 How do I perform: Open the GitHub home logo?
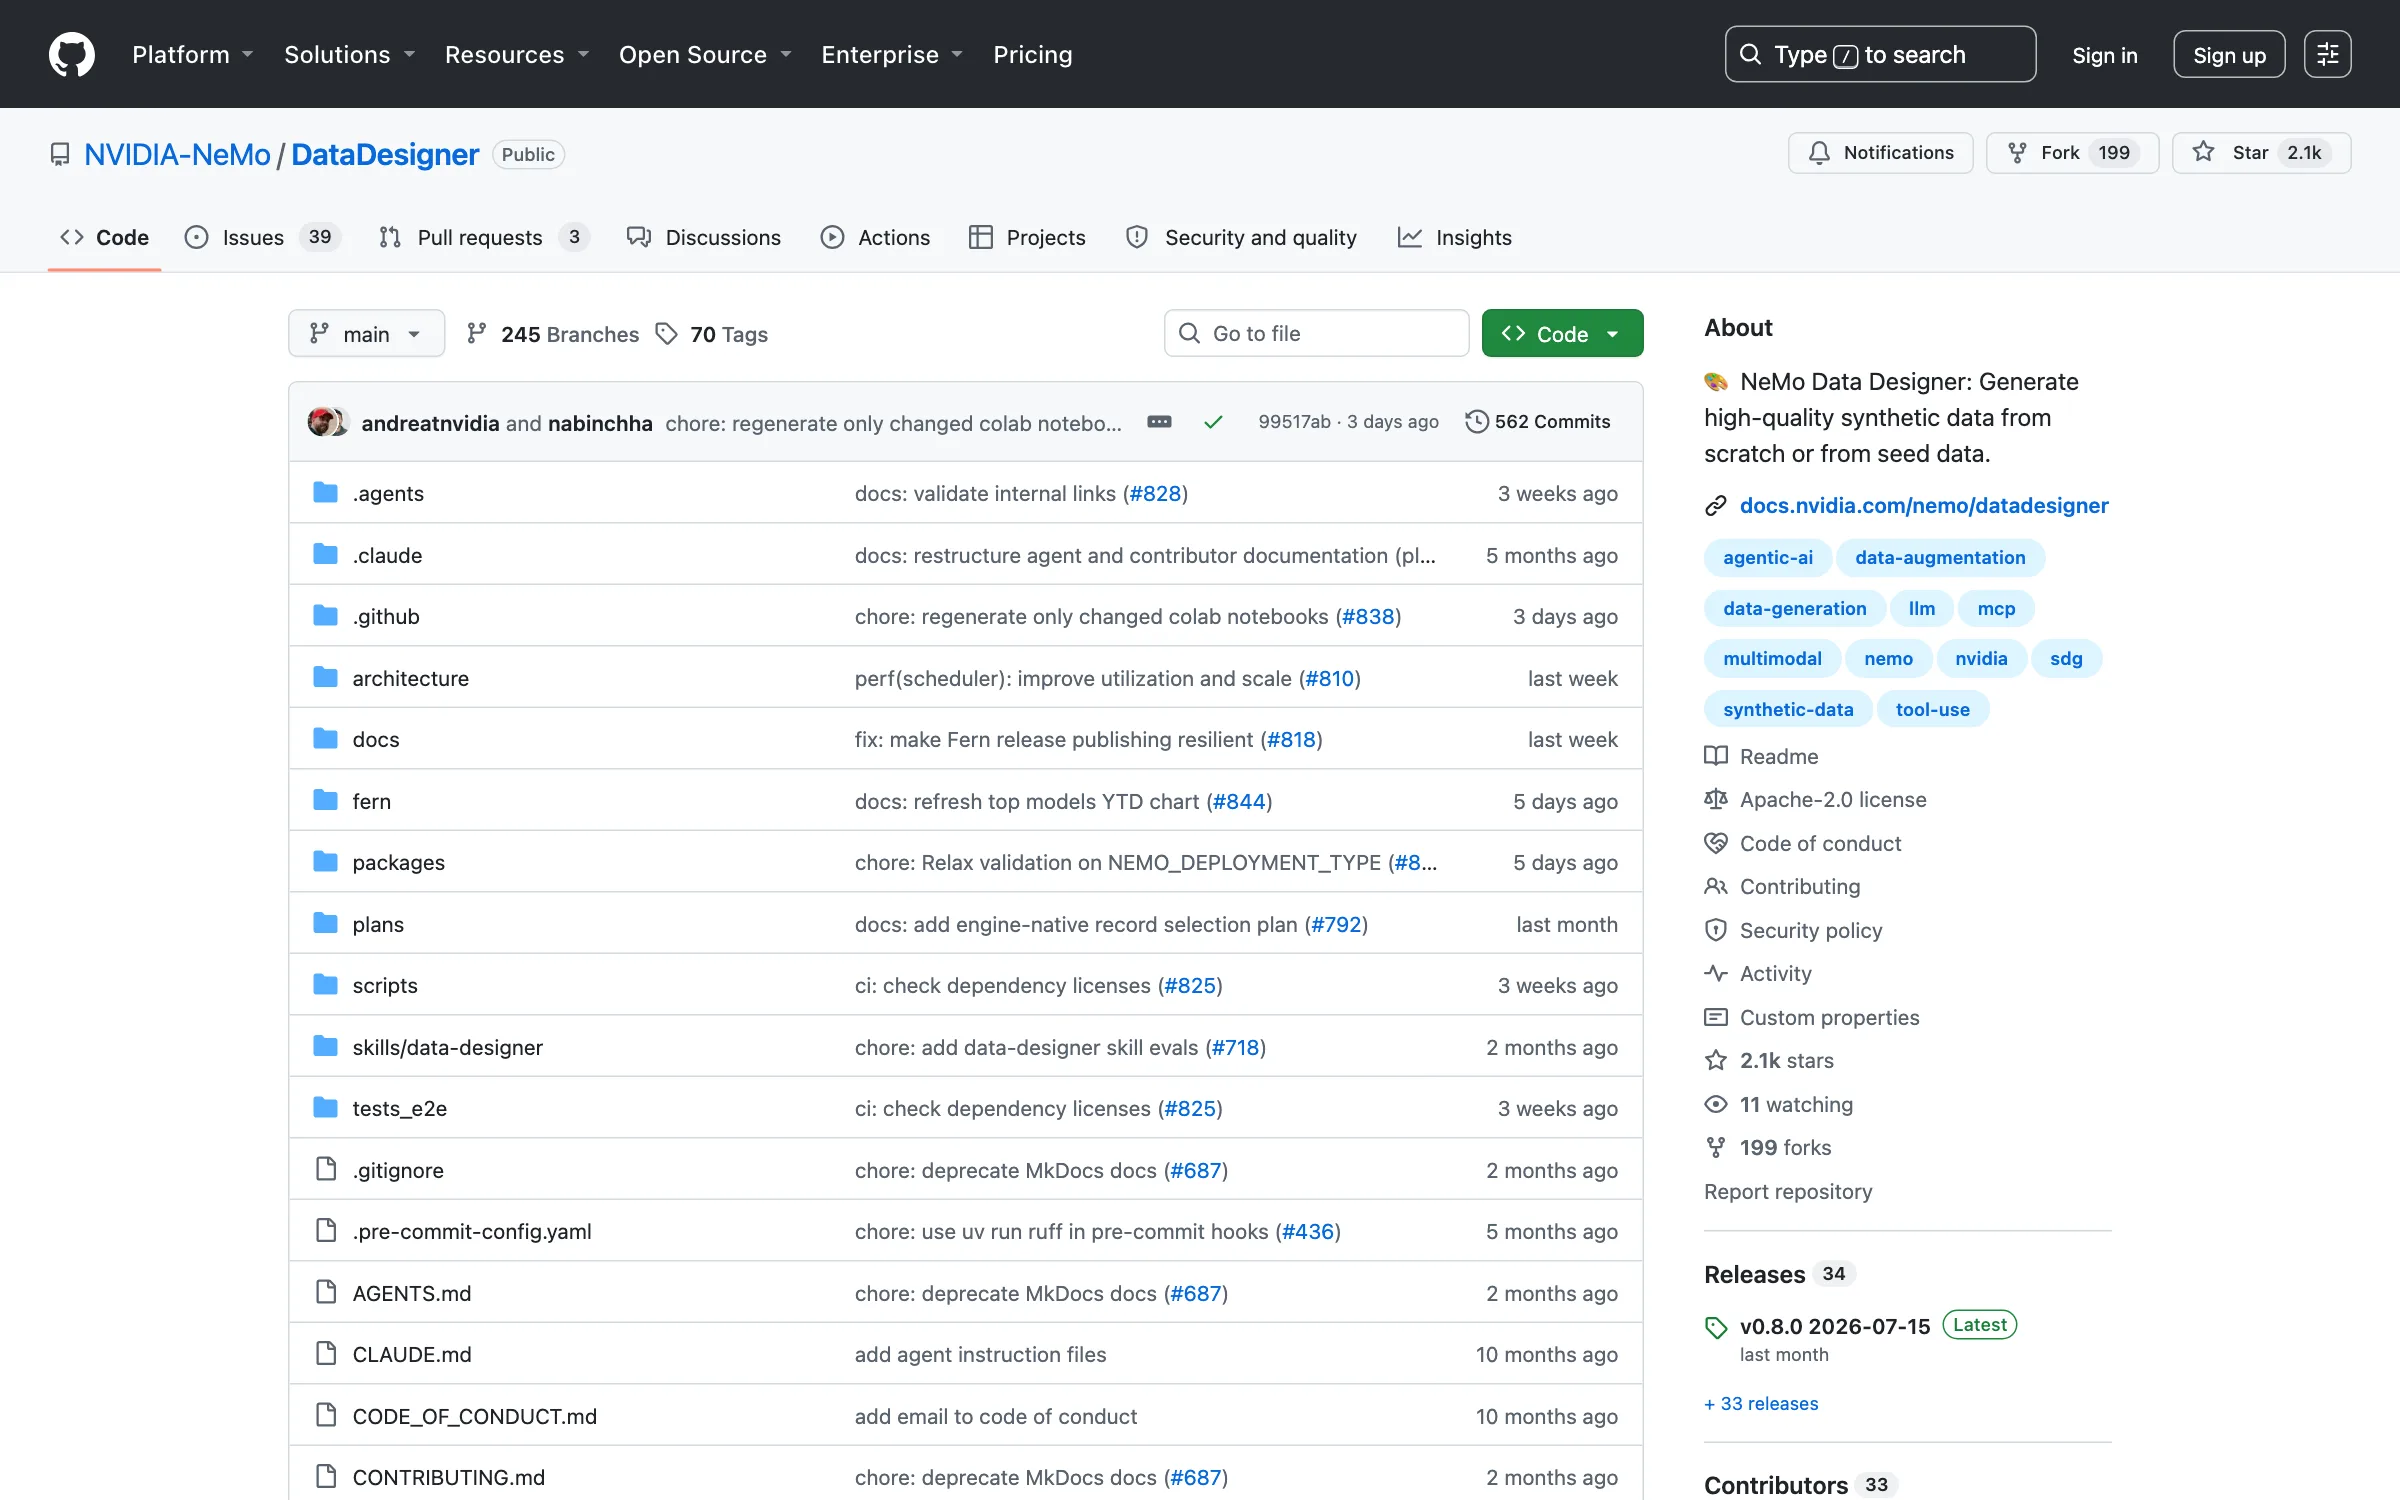72,54
